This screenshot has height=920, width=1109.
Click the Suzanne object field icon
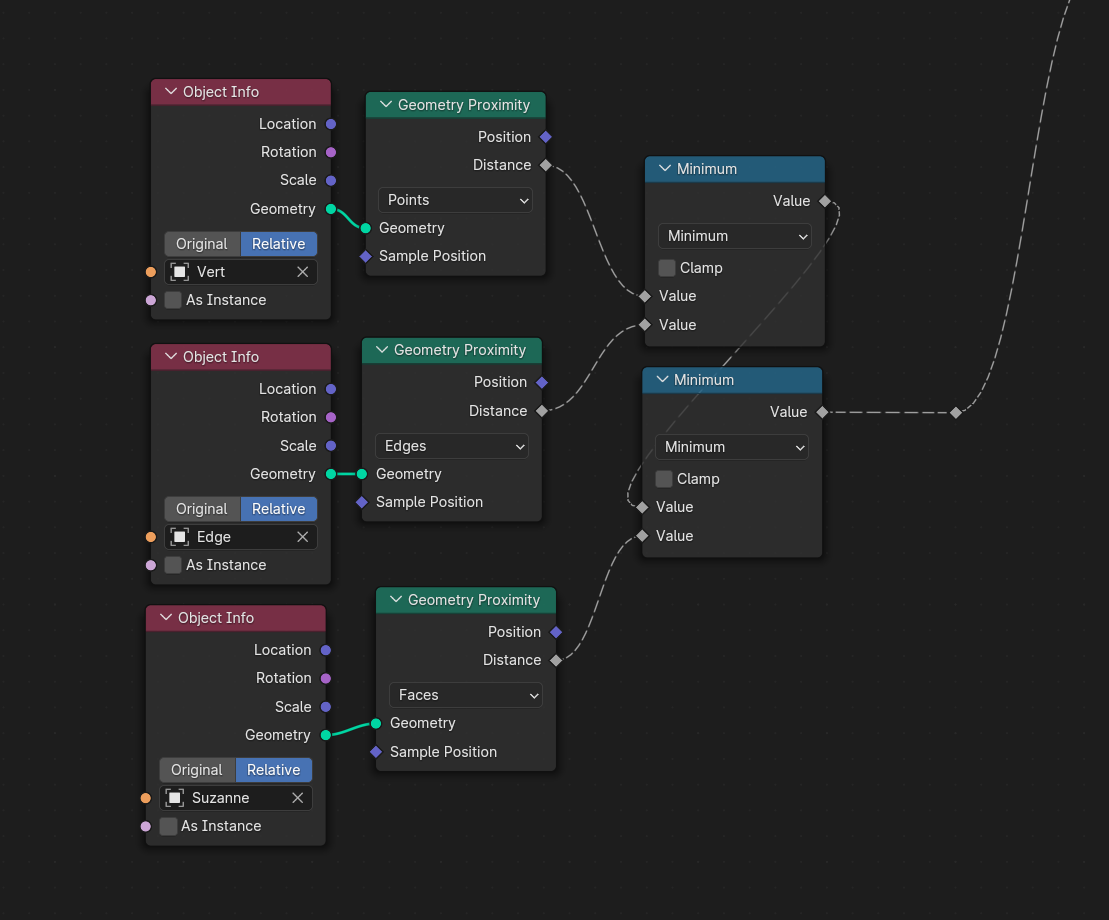click(x=175, y=798)
